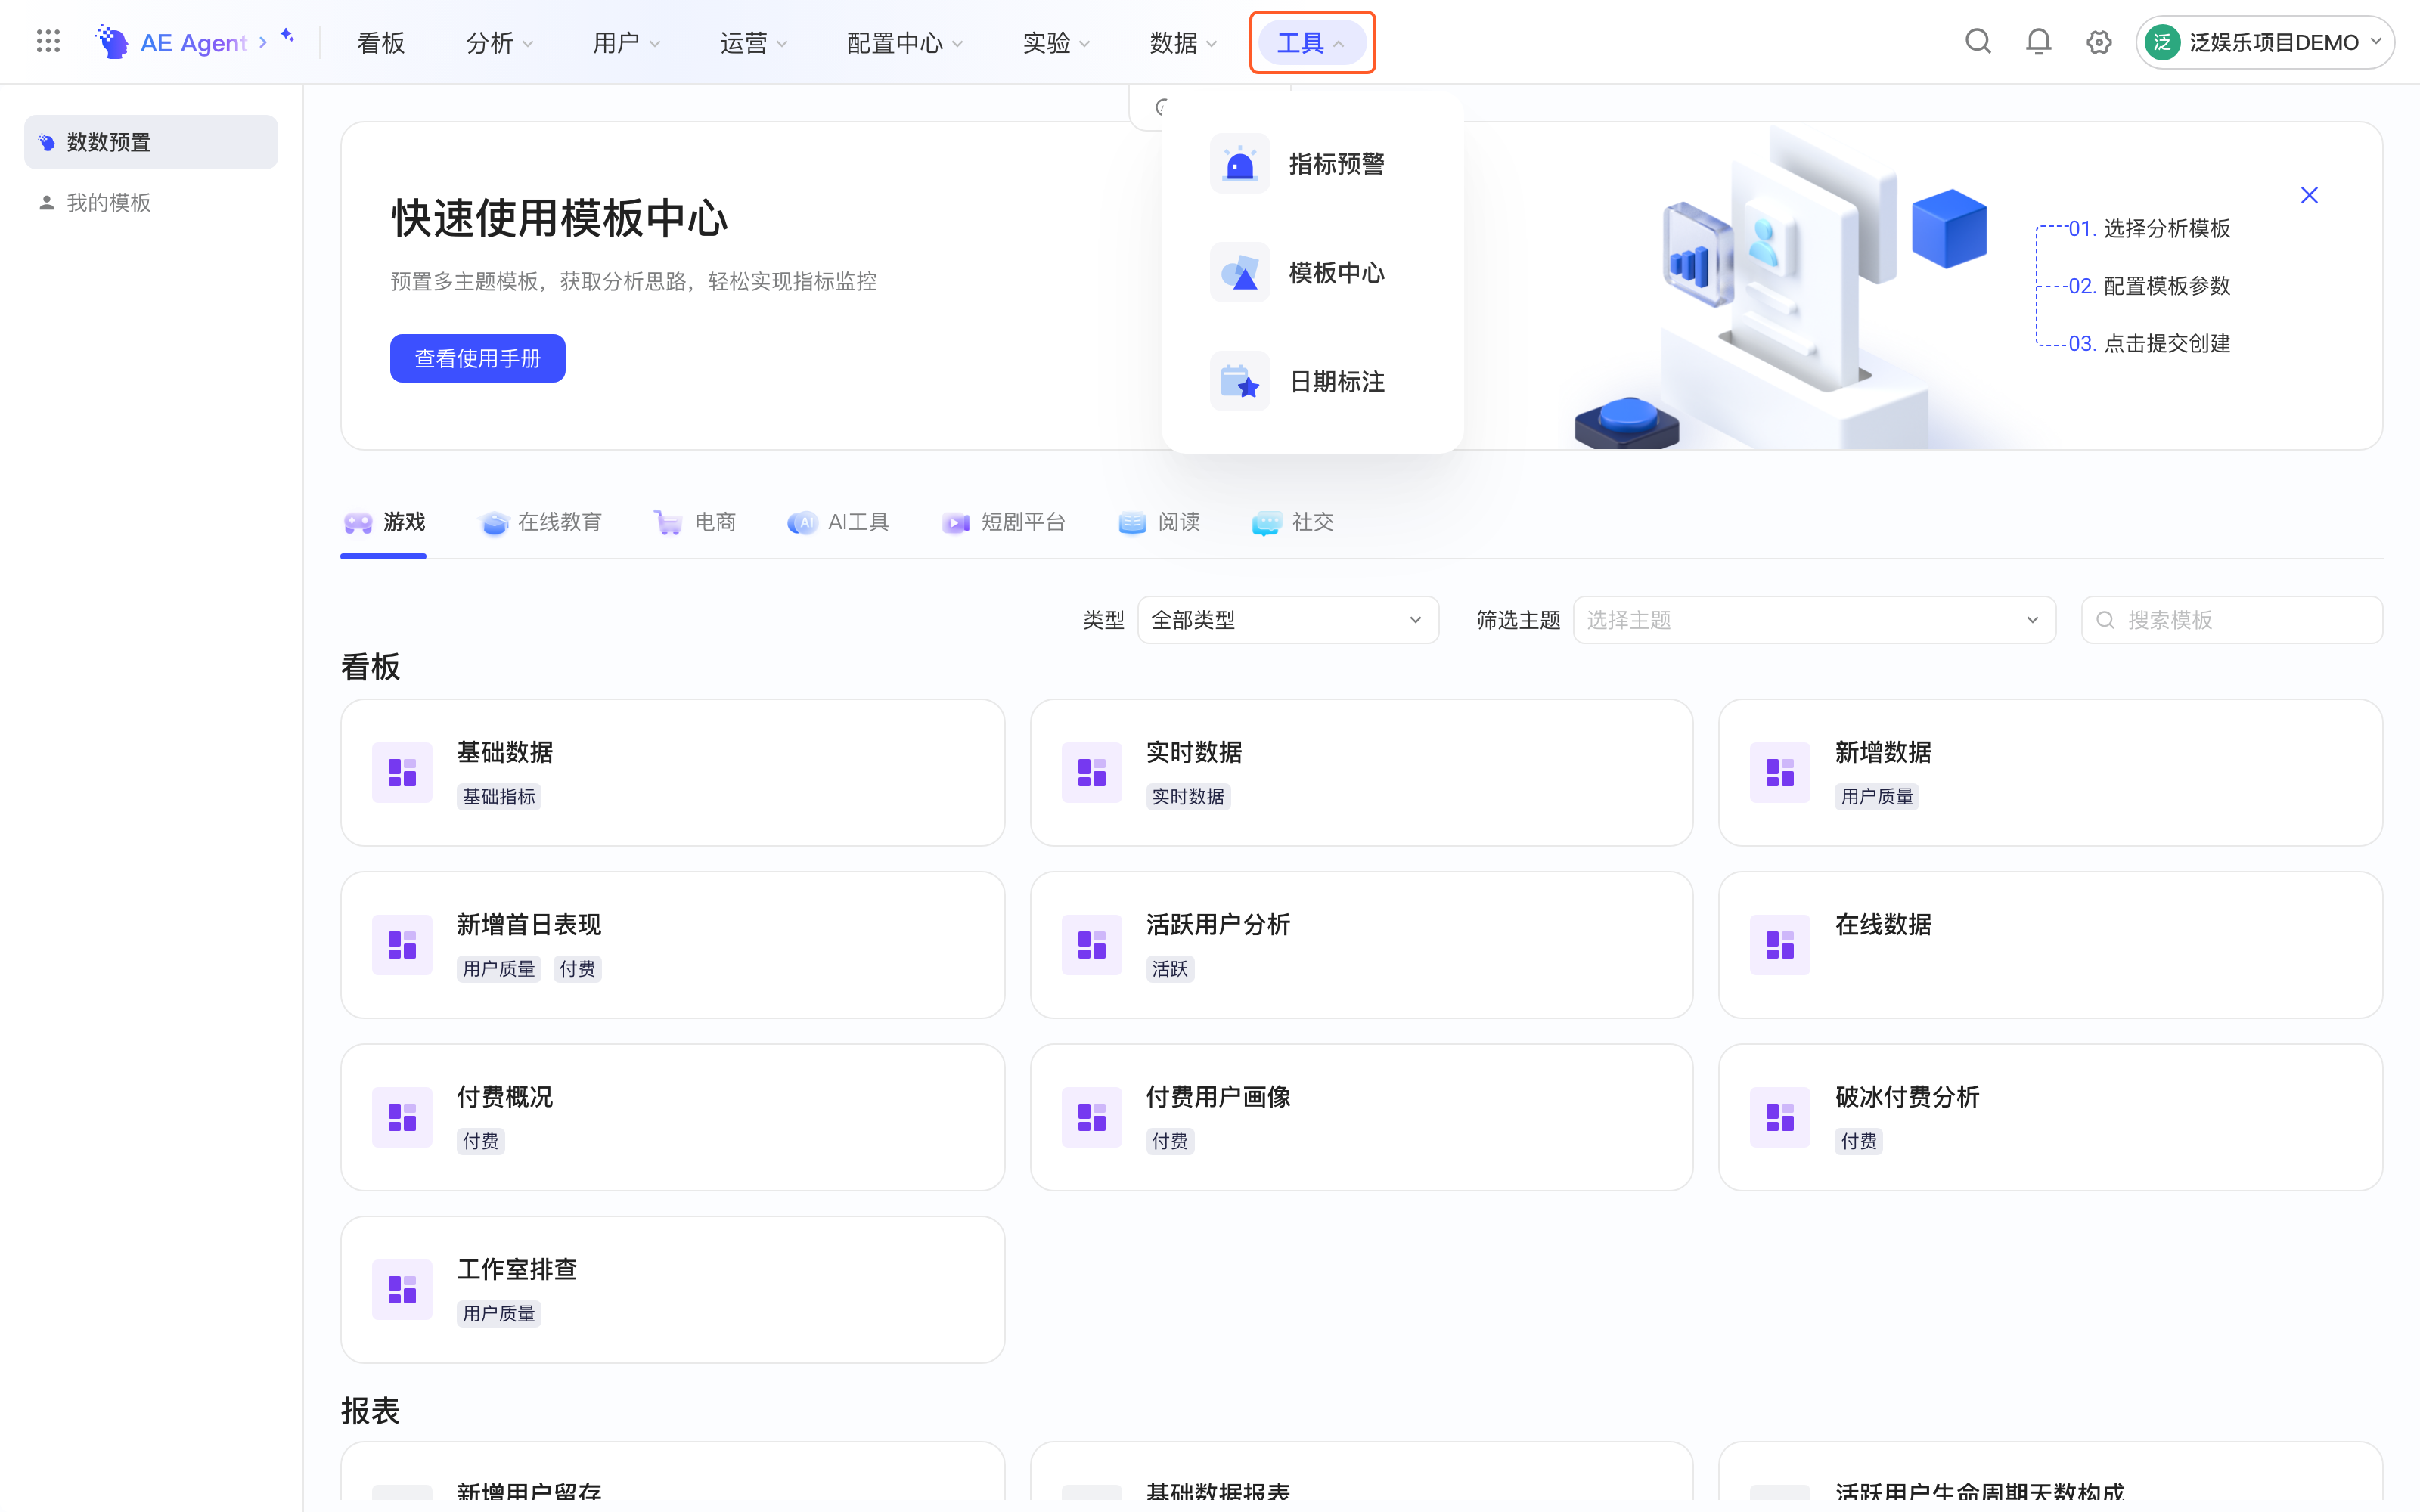Click the 基础数据 dashboard icon
This screenshot has width=2420, height=1512.
coord(402,772)
